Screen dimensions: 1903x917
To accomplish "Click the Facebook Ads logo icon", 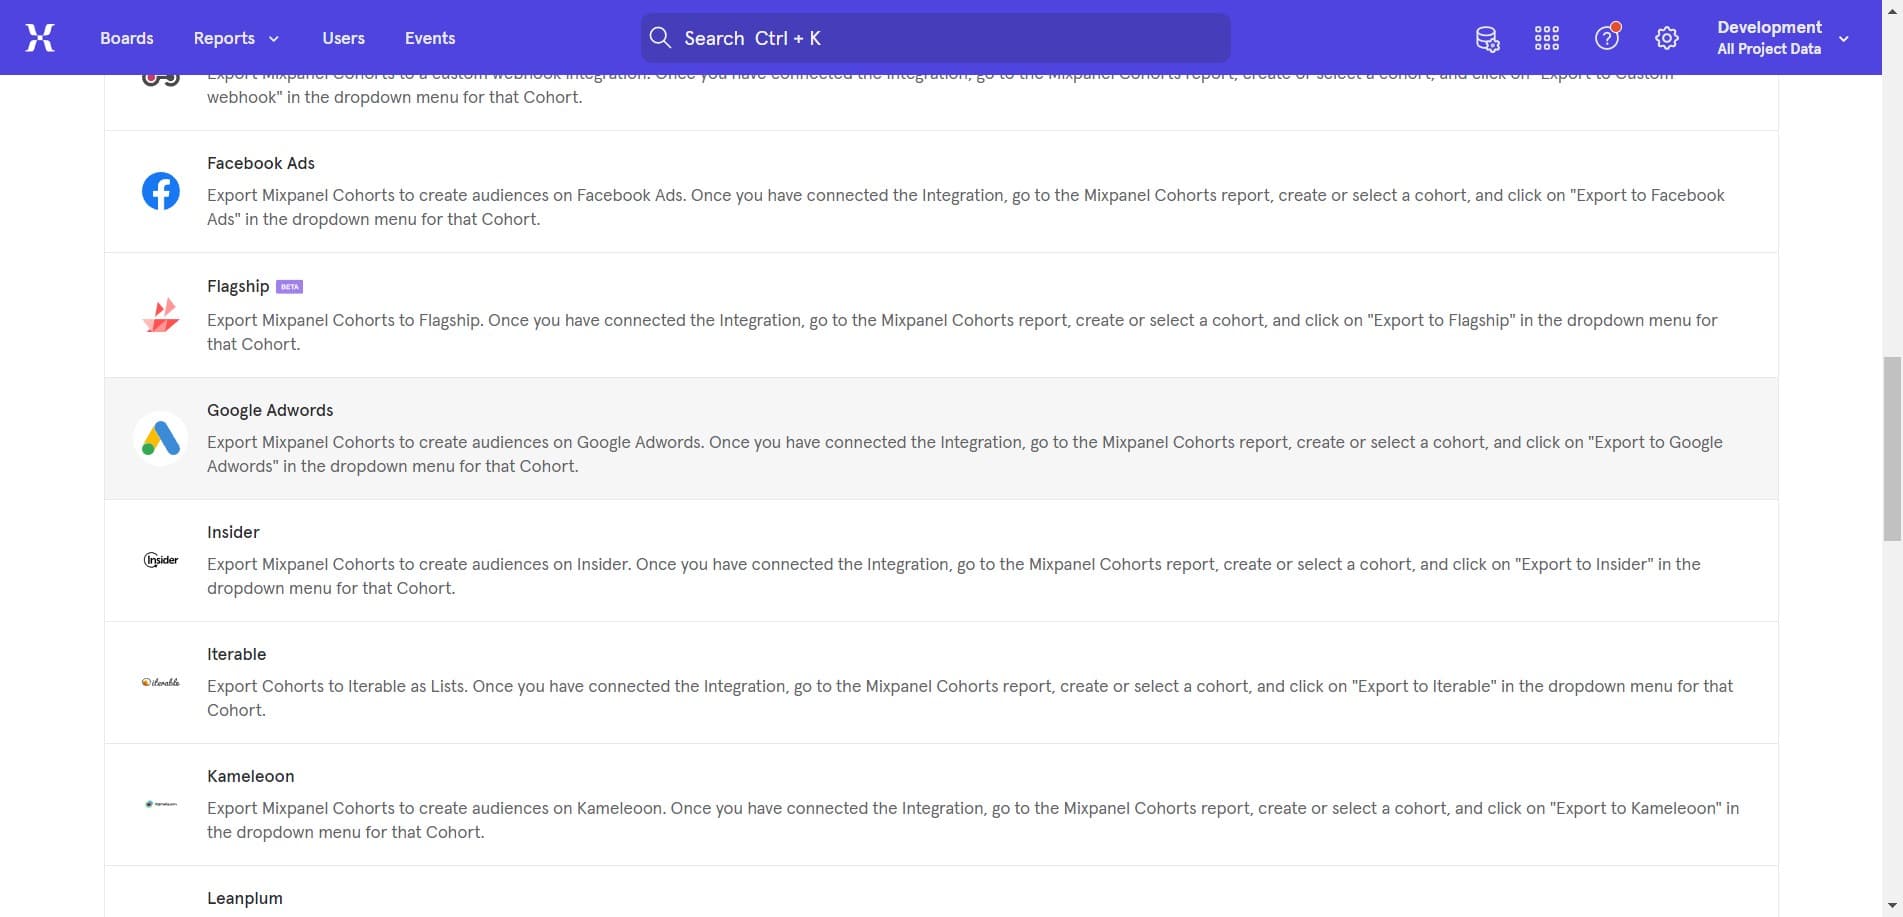I will point(160,191).
